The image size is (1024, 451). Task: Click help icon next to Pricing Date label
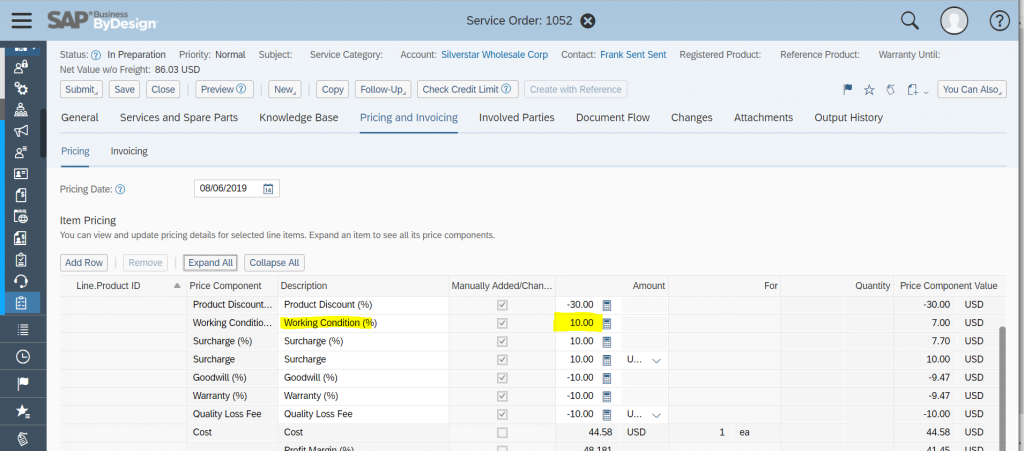coord(120,189)
